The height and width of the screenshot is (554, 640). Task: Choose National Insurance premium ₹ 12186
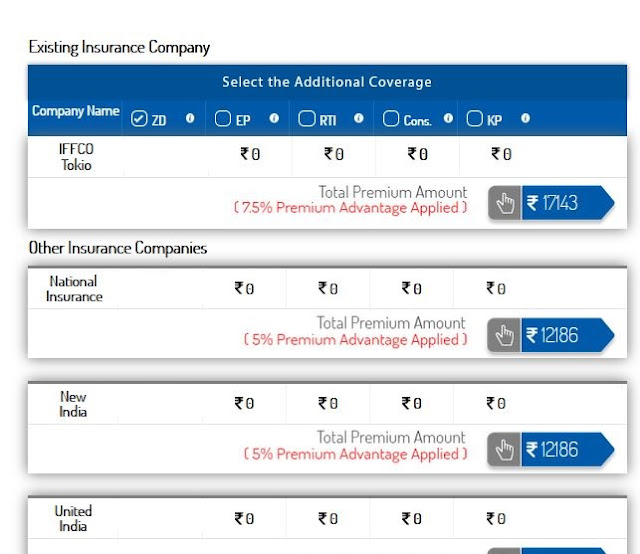567,335
